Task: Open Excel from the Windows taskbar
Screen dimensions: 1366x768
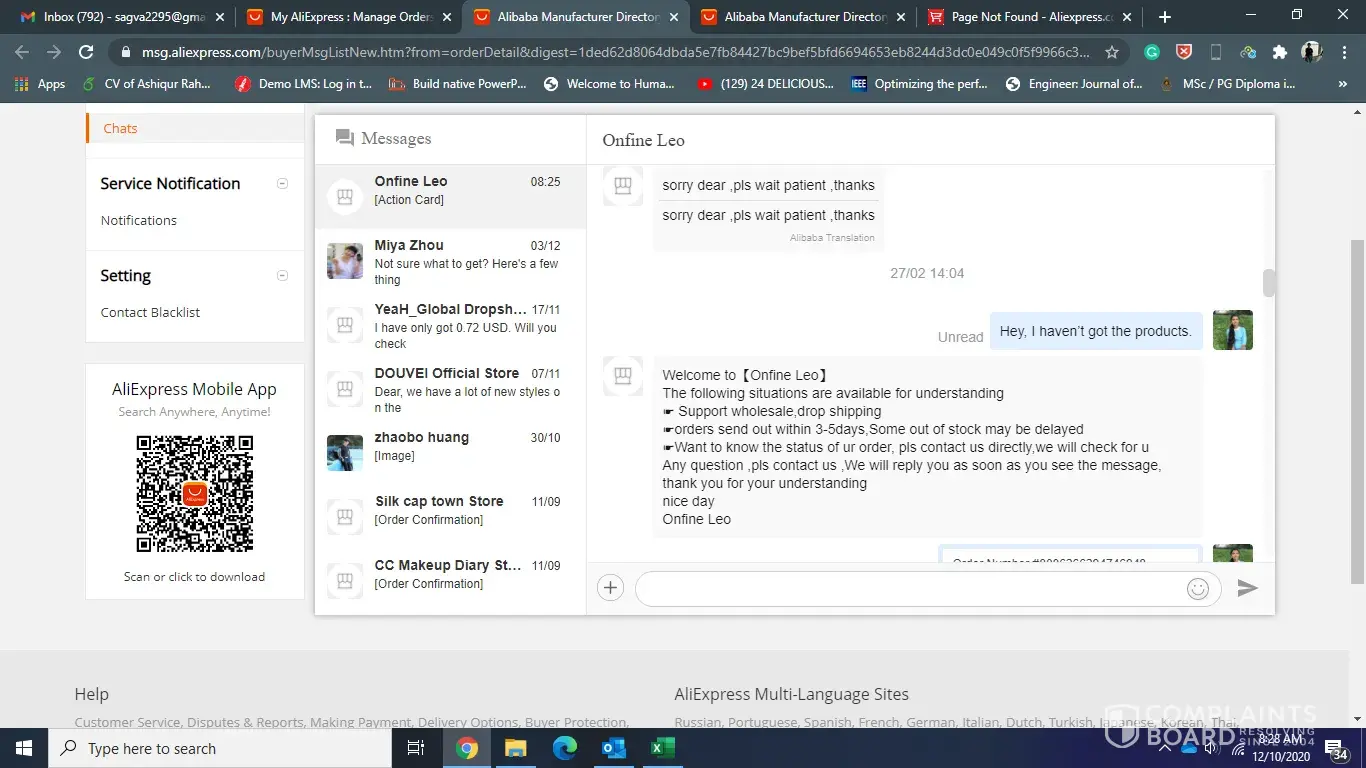Action: click(x=662, y=748)
